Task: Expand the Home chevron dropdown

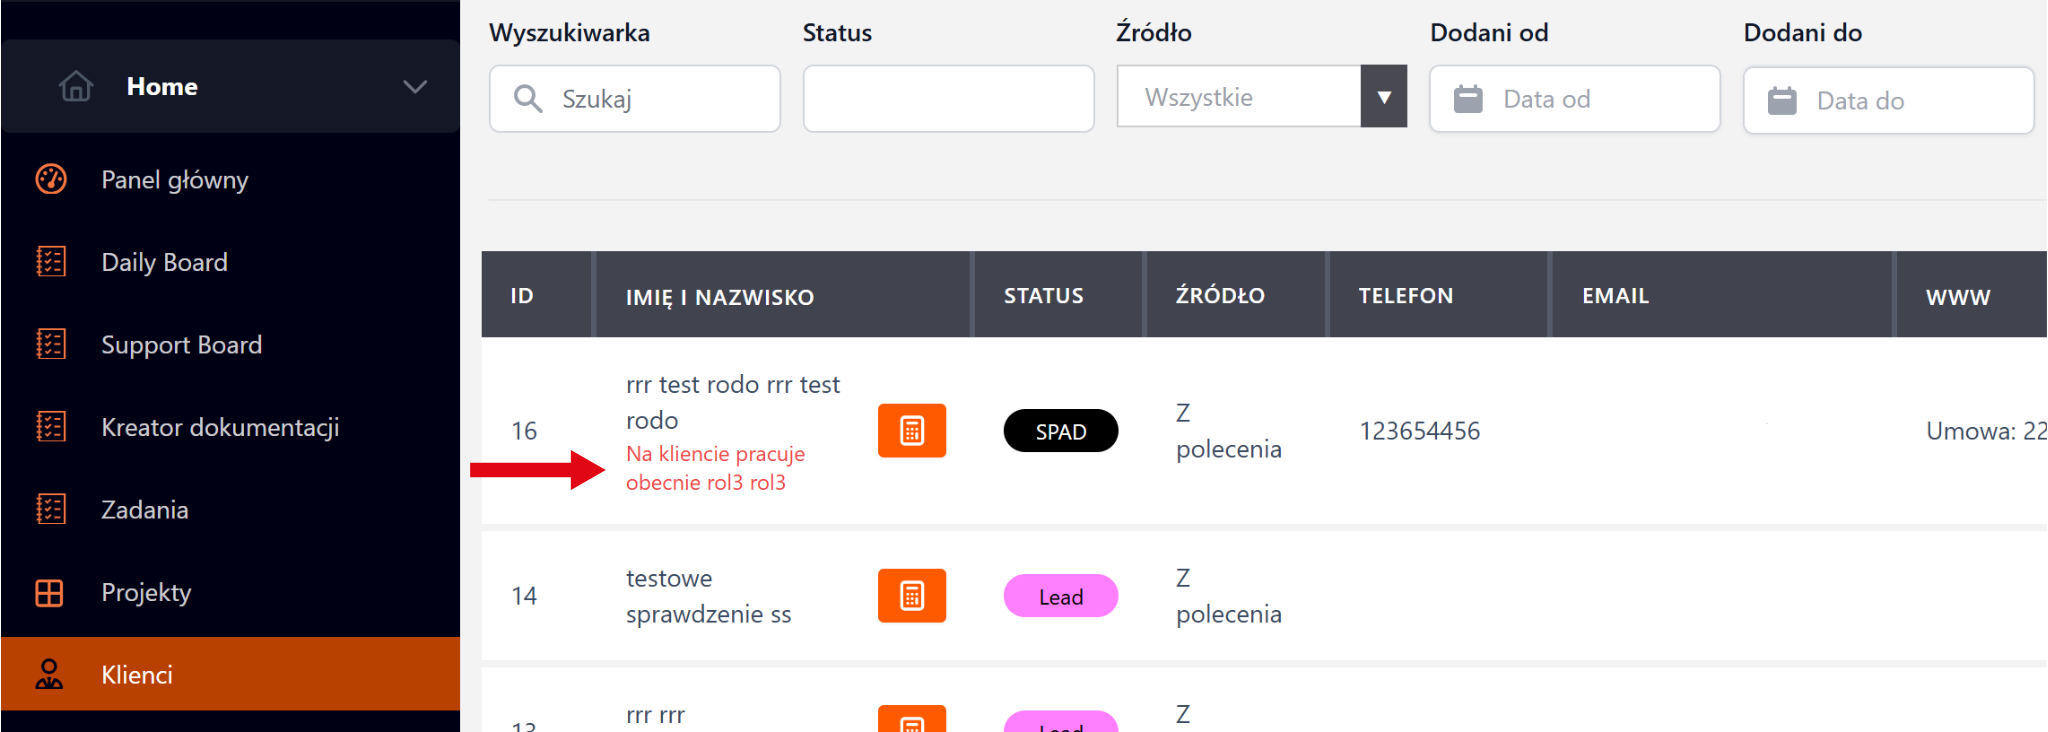Action: tap(415, 87)
